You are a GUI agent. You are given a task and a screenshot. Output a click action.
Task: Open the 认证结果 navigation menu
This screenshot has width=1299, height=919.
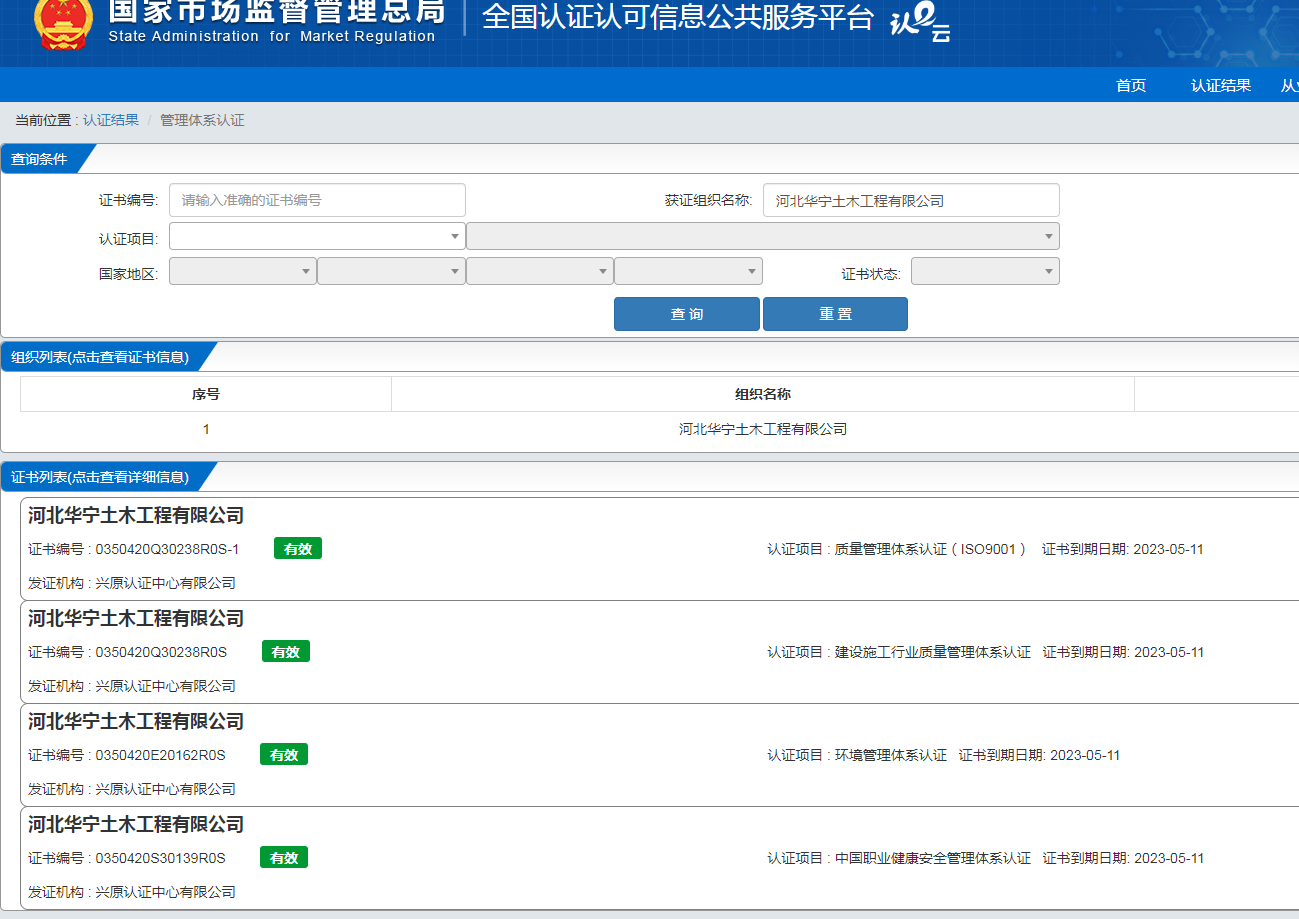pos(1221,85)
